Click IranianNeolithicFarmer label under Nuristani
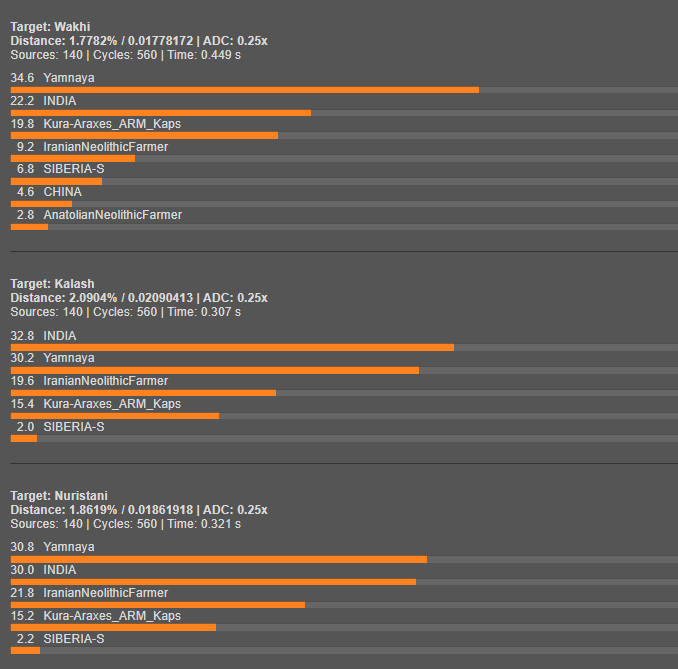This screenshot has height=669, width=678. tap(105, 593)
